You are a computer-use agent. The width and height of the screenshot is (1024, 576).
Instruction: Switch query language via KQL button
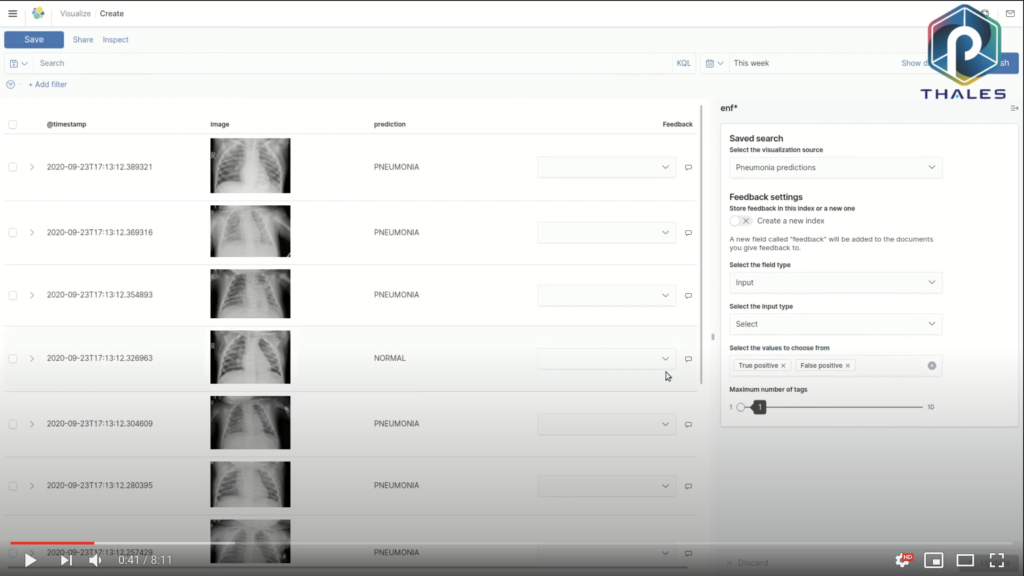(x=684, y=63)
